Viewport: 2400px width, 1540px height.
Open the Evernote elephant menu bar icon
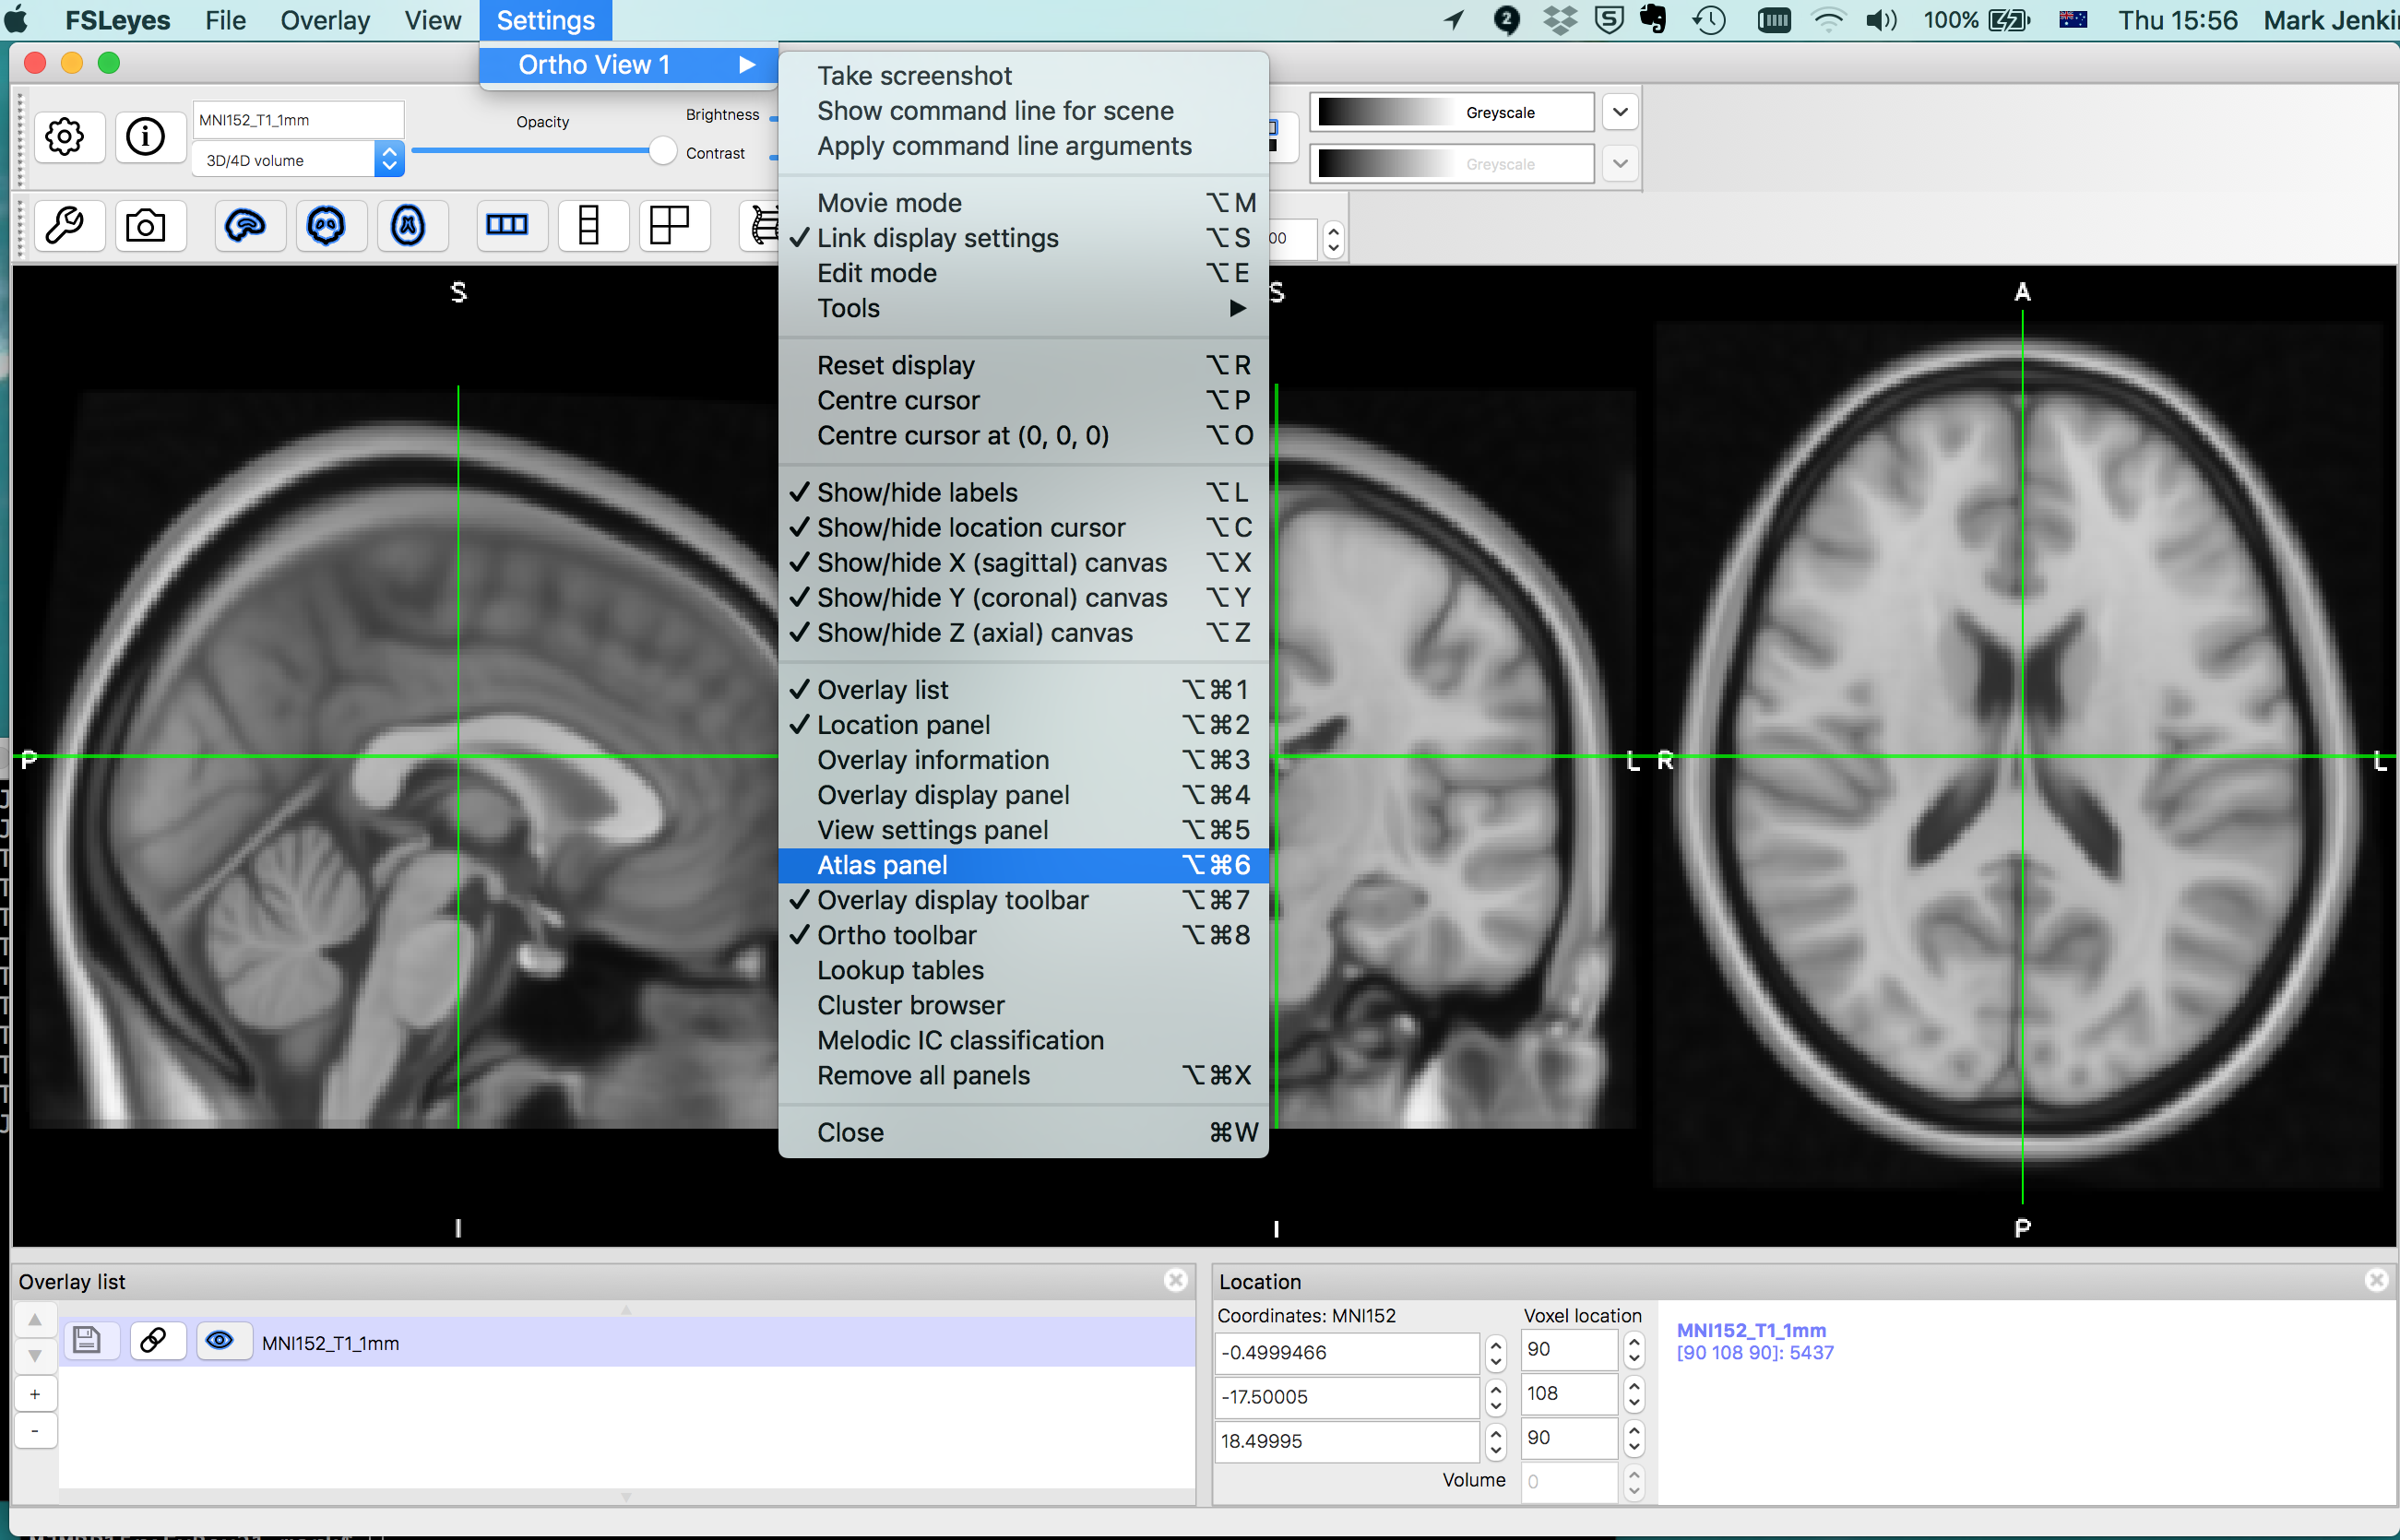tap(1653, 20)
